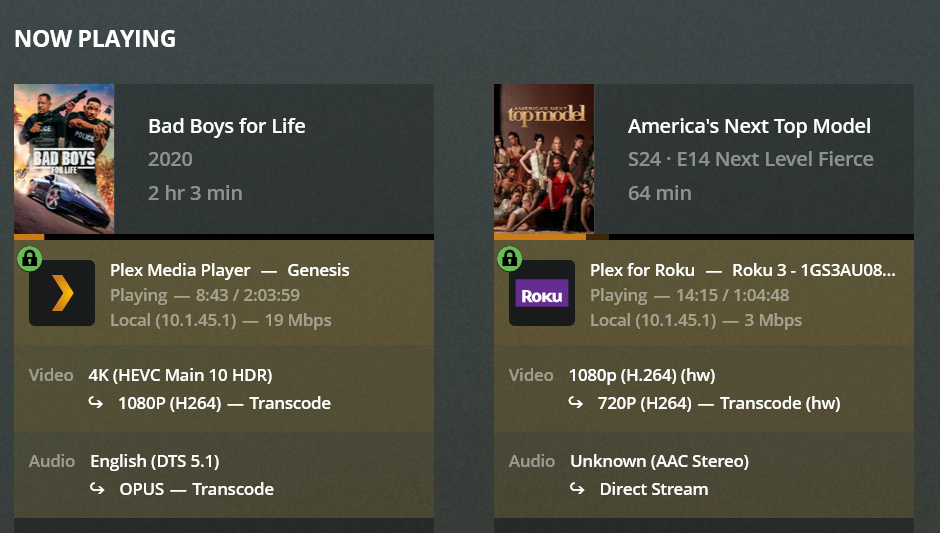Click the 2 hr 3 min duration
The image size is (940, 533).
[x=195, y=193]
